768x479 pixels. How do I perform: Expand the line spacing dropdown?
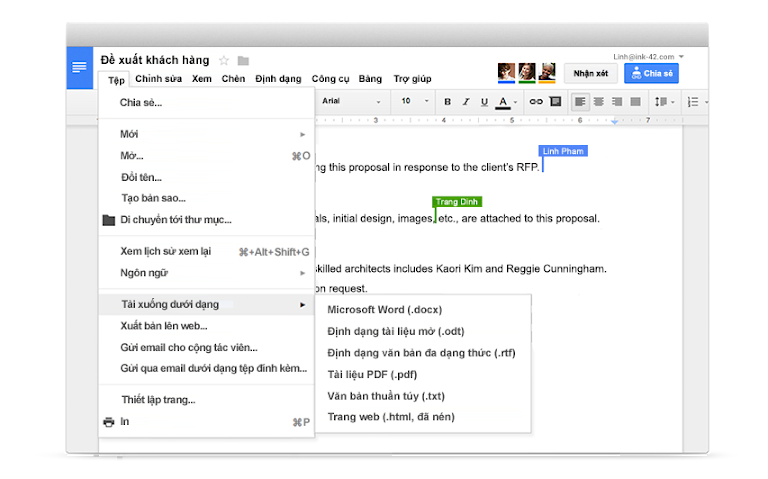pyautogui.click(x=664, y=101)
